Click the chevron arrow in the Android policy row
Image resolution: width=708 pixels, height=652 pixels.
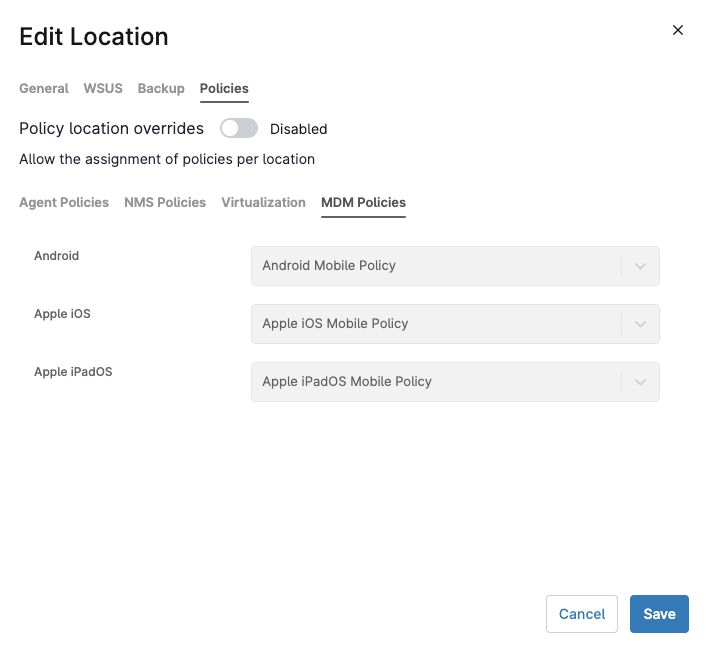click(x=641, y=266)
